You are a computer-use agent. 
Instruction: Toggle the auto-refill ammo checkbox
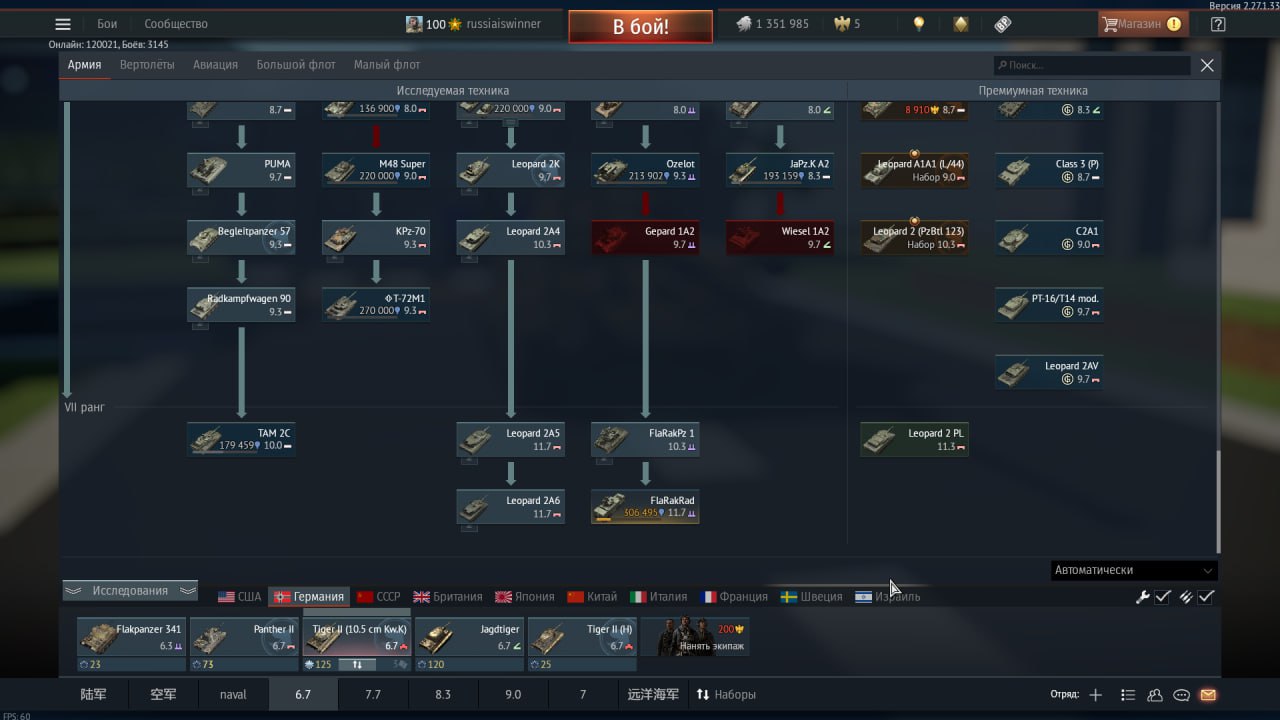[x=1207, y=597]
